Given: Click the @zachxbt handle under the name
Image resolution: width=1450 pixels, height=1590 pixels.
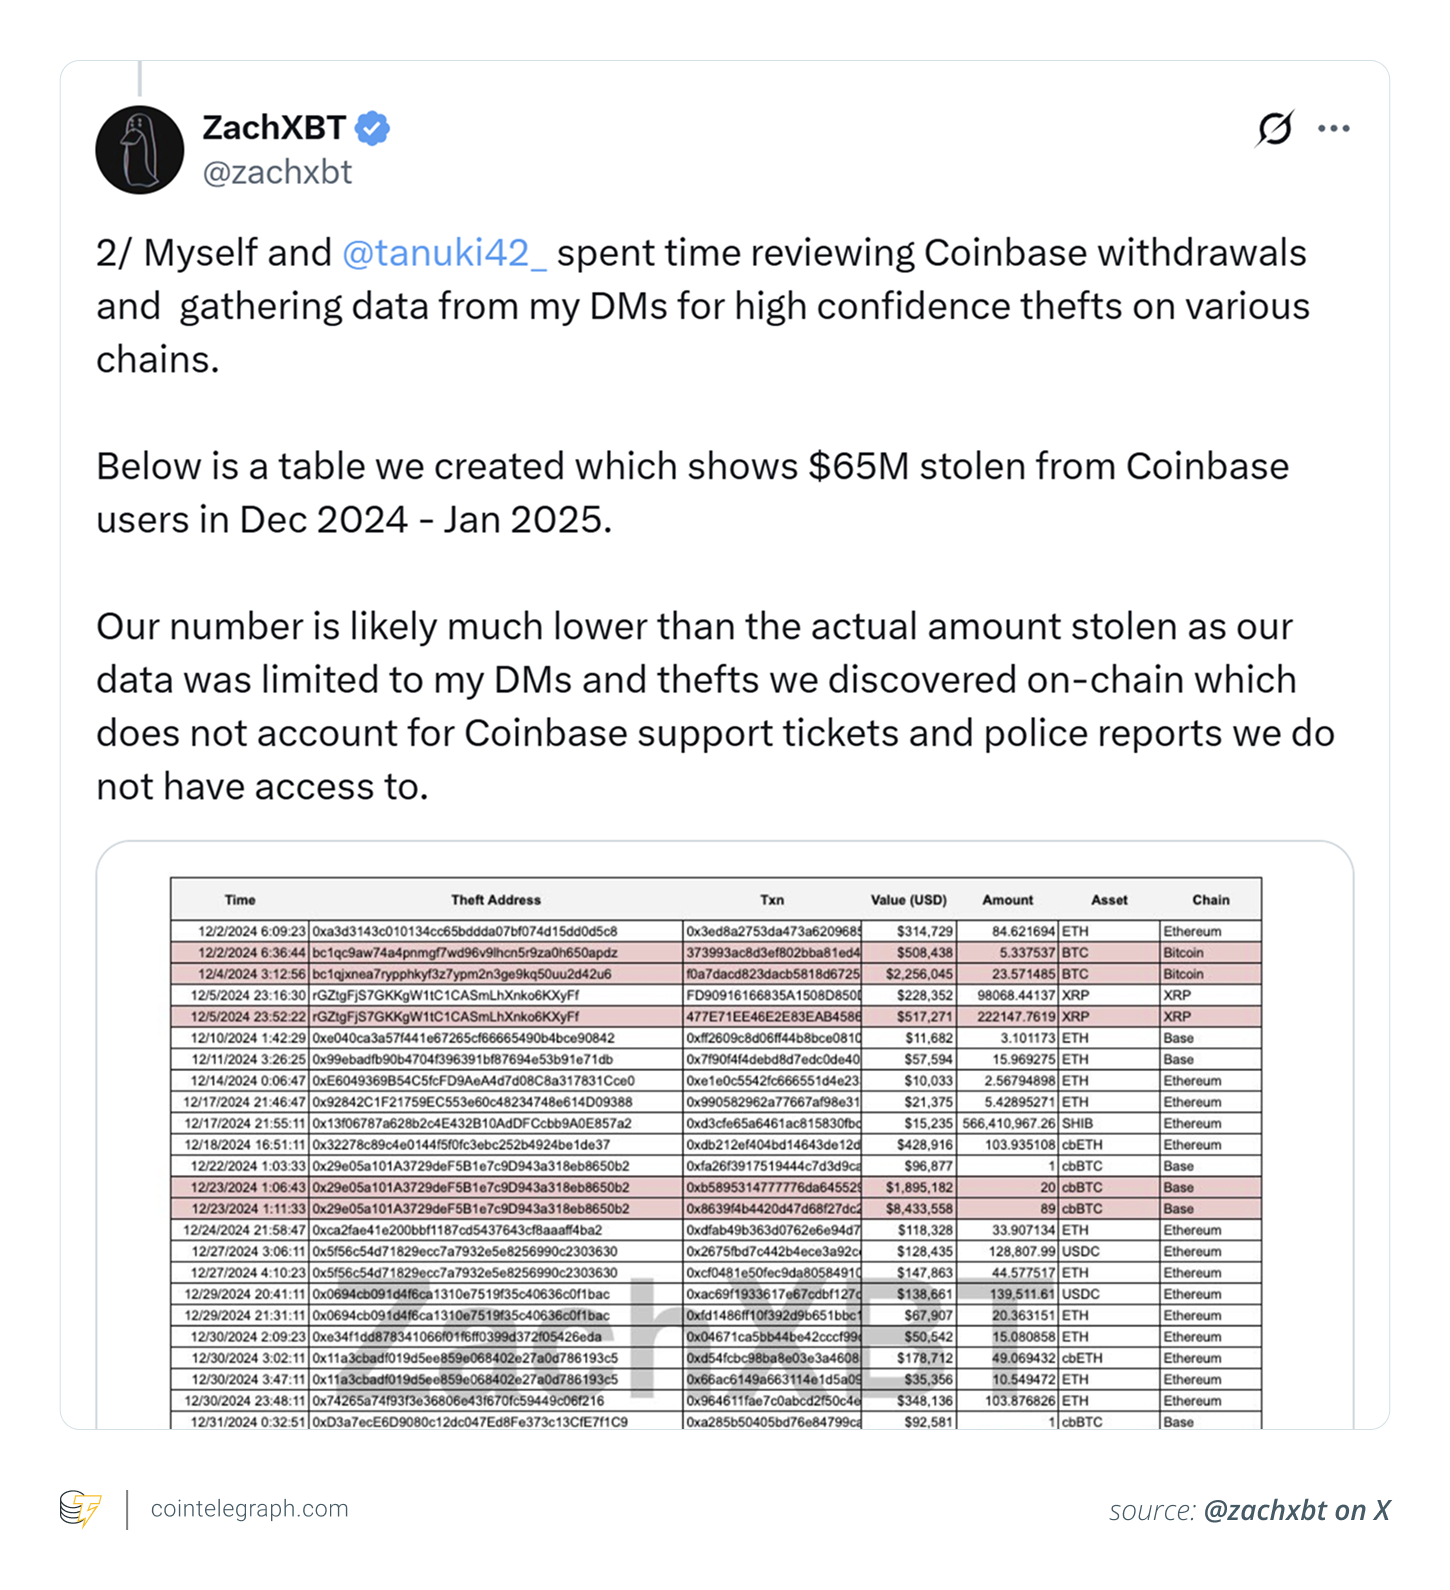Looking at the screenshot, I should tap(277, 172).
